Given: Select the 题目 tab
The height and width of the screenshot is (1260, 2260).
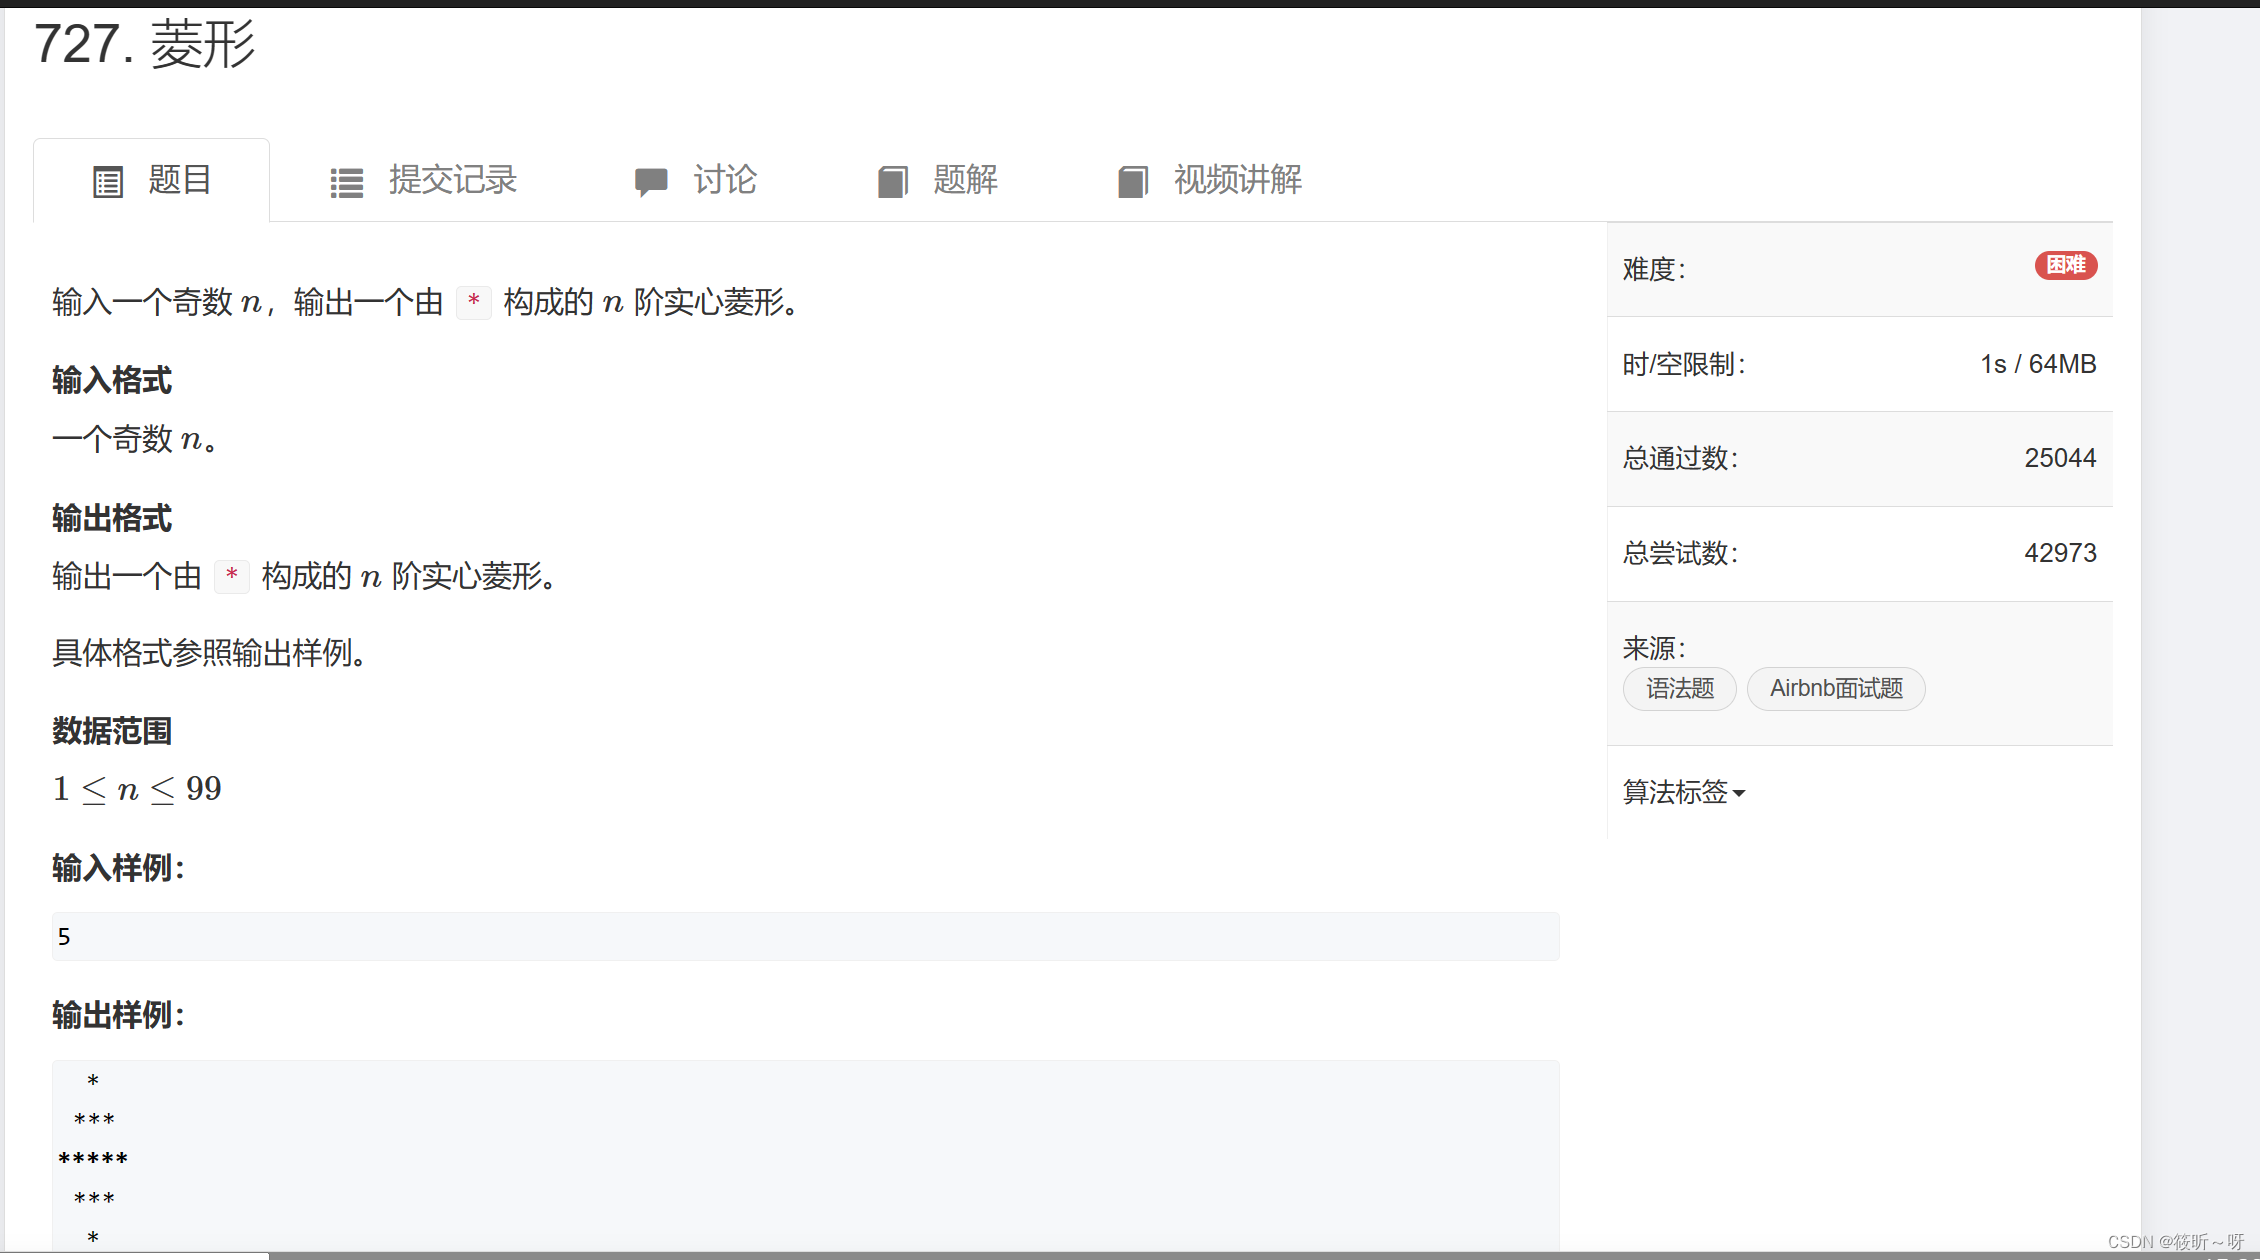Looking at the screenshot, I should point(179,181).
